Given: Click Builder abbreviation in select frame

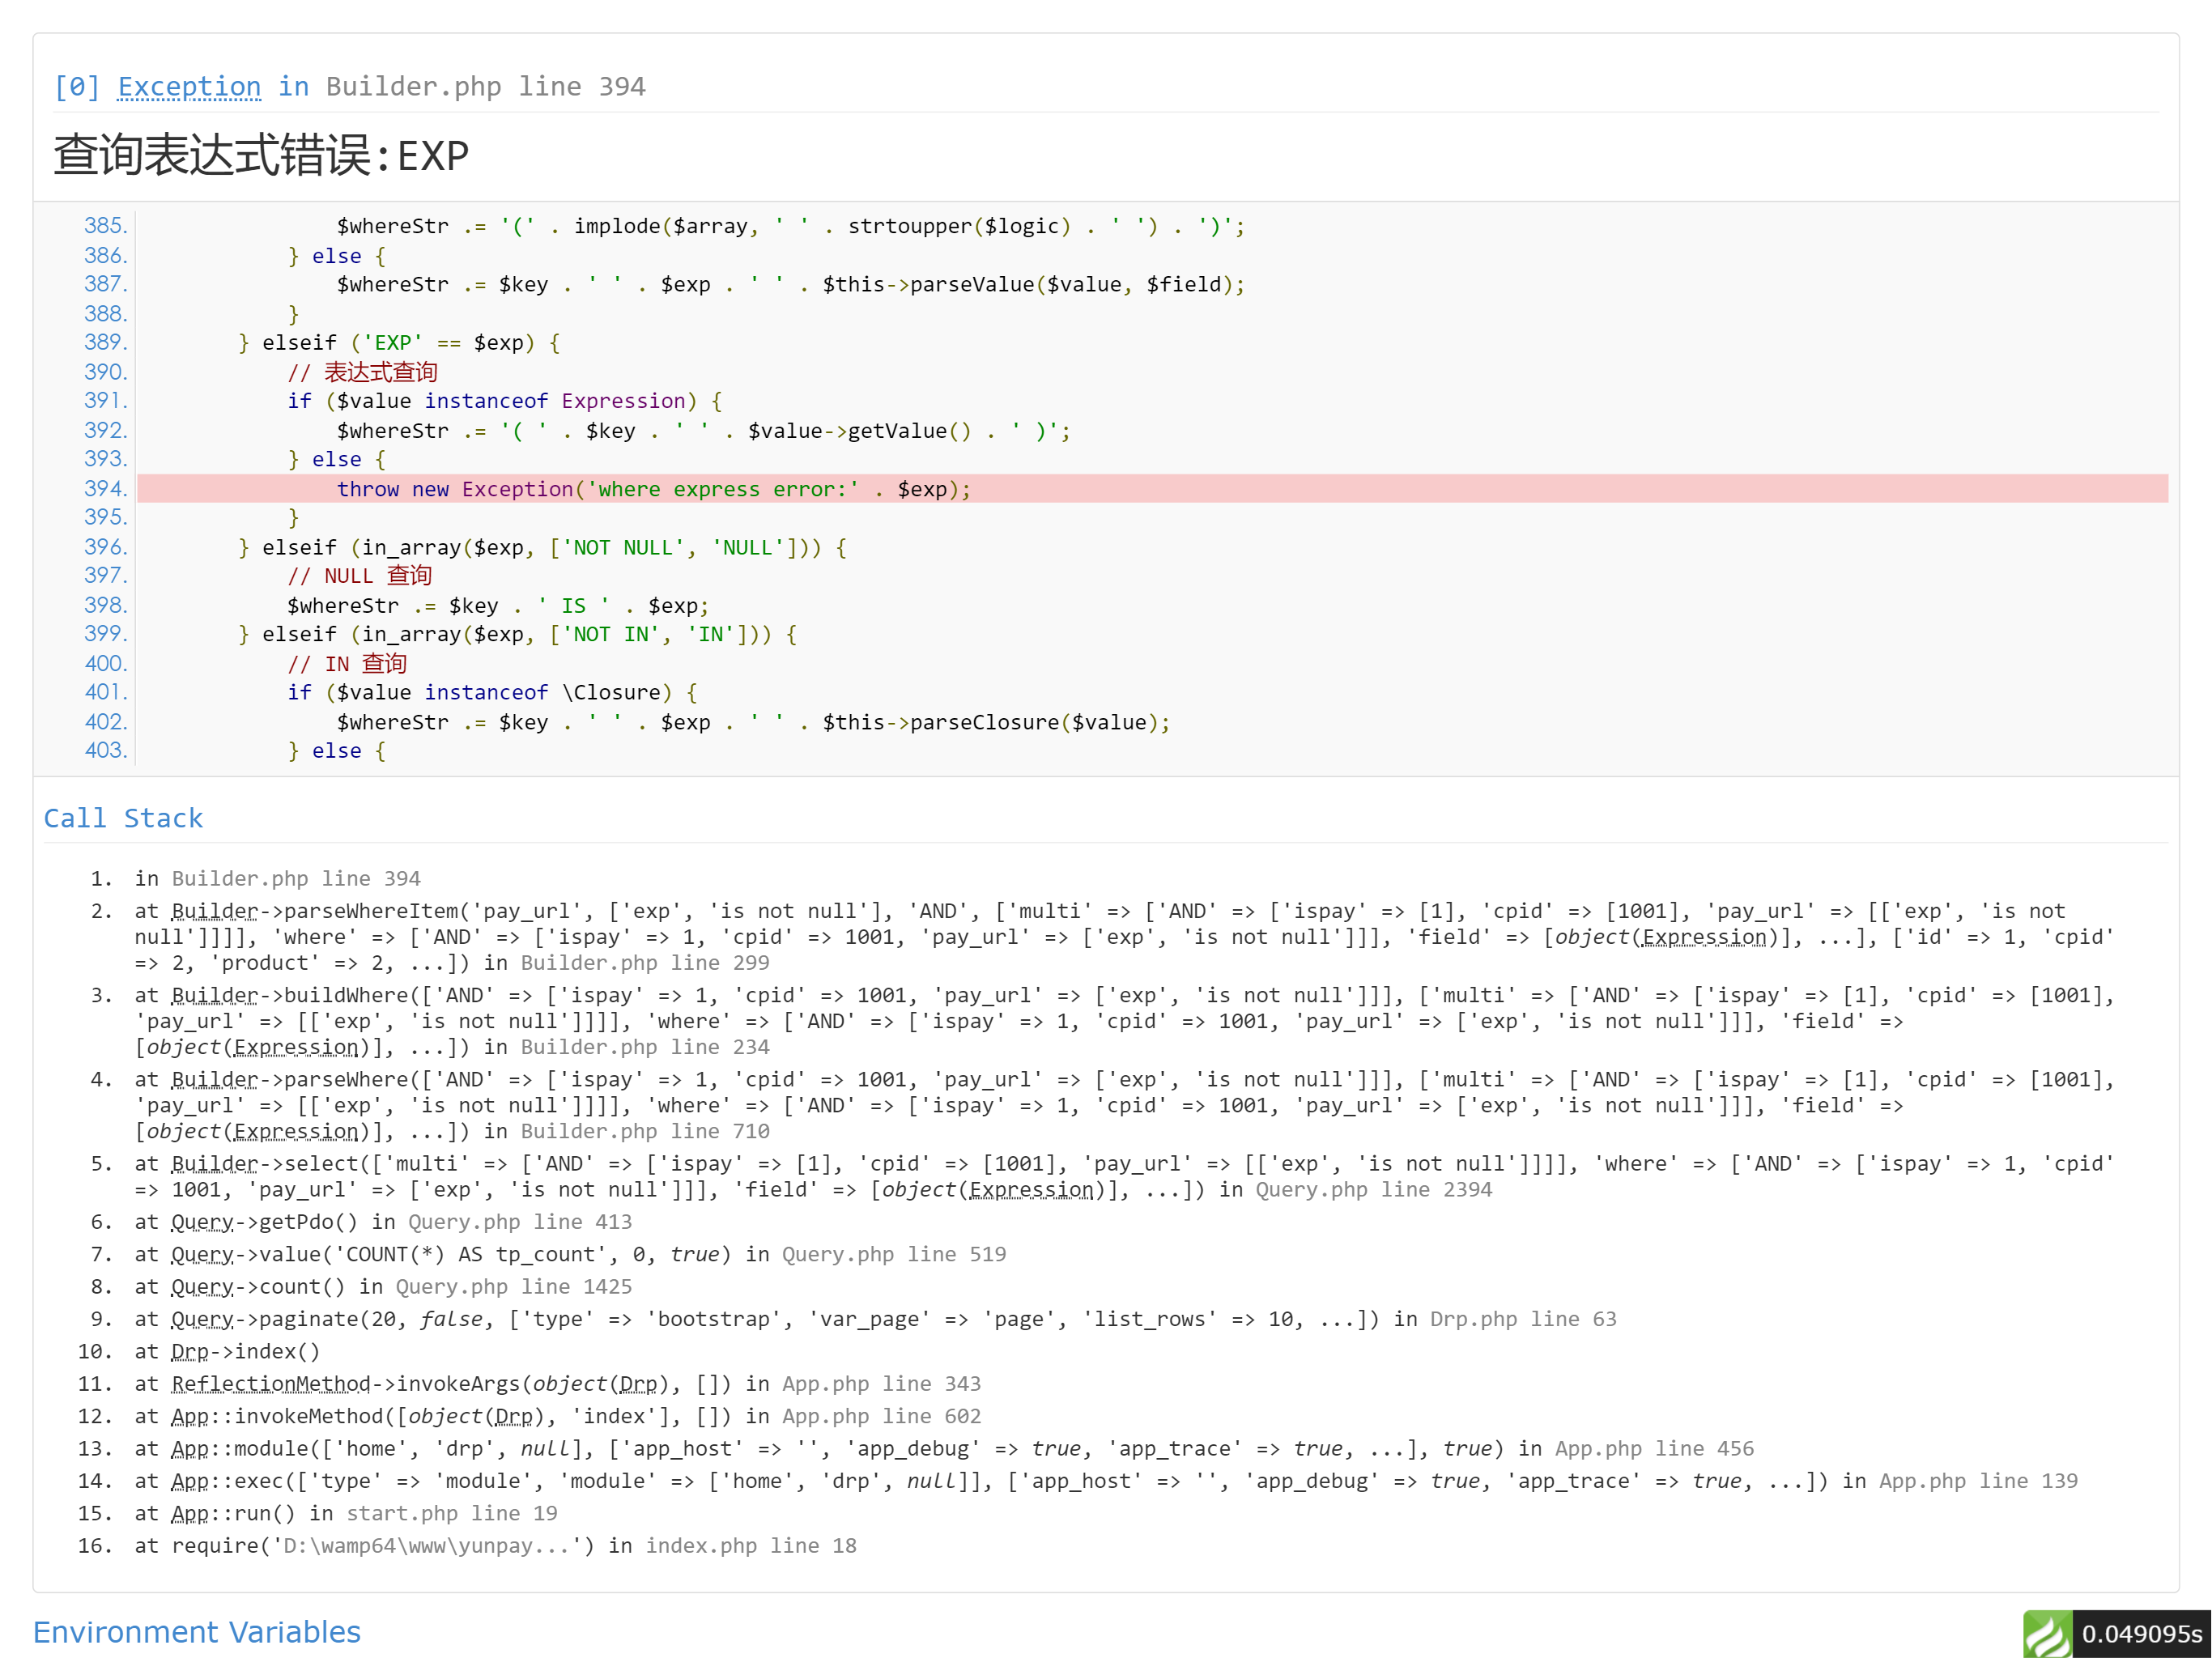Looking at the screenshot, I should (215, 1163).
